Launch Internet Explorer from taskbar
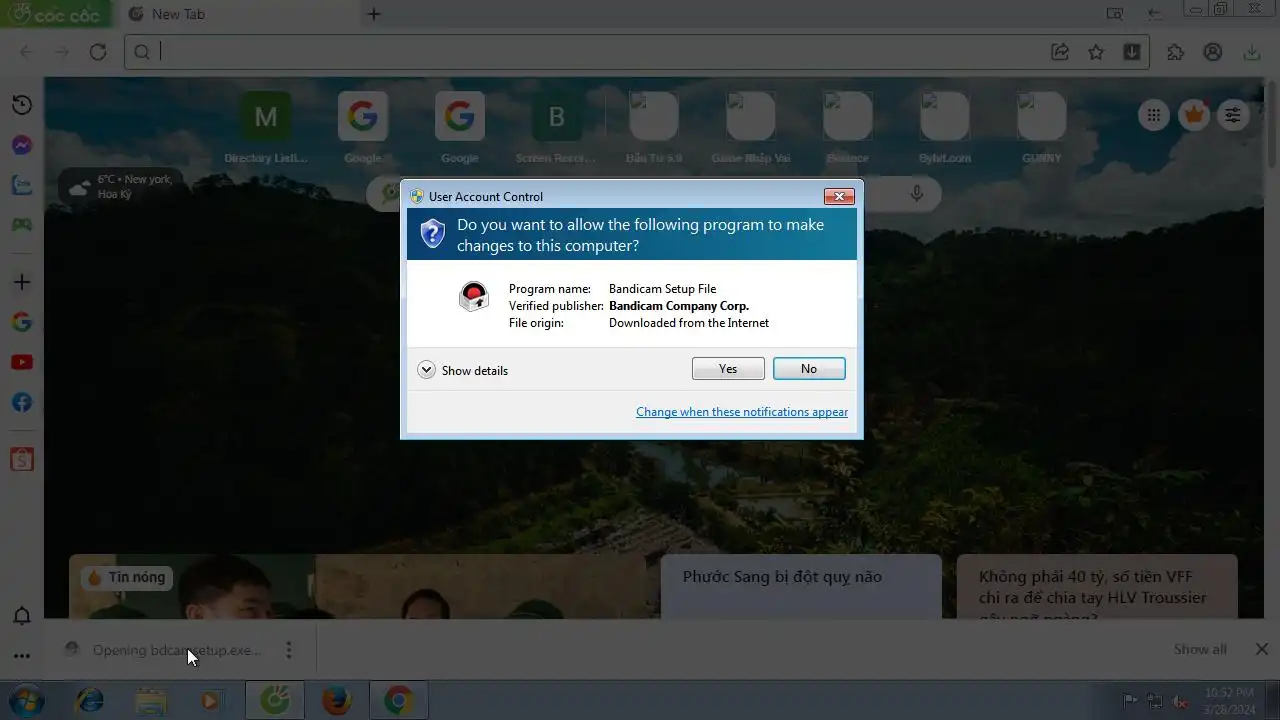The image size is (1280, 720). pos(90,701)
